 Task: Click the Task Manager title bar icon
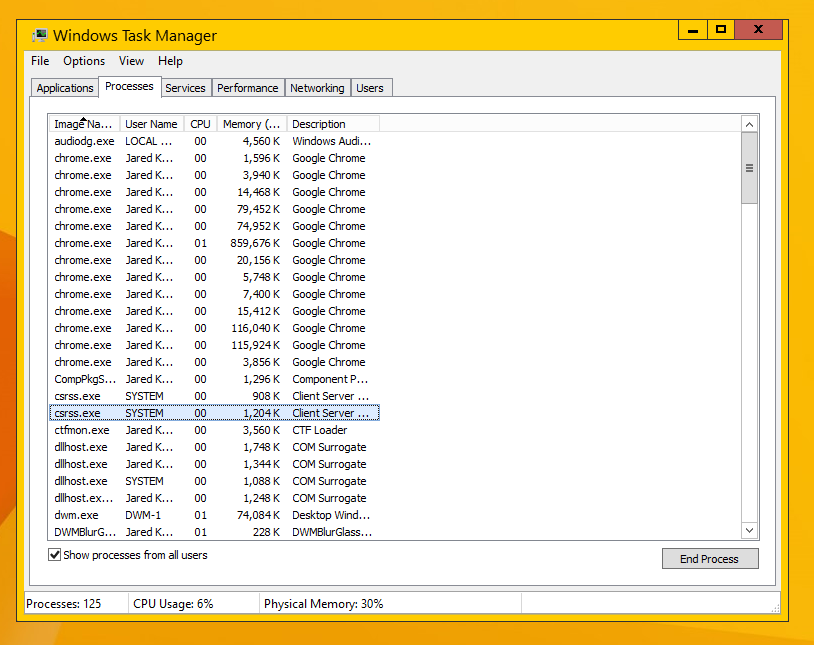[x=39, y=35]
